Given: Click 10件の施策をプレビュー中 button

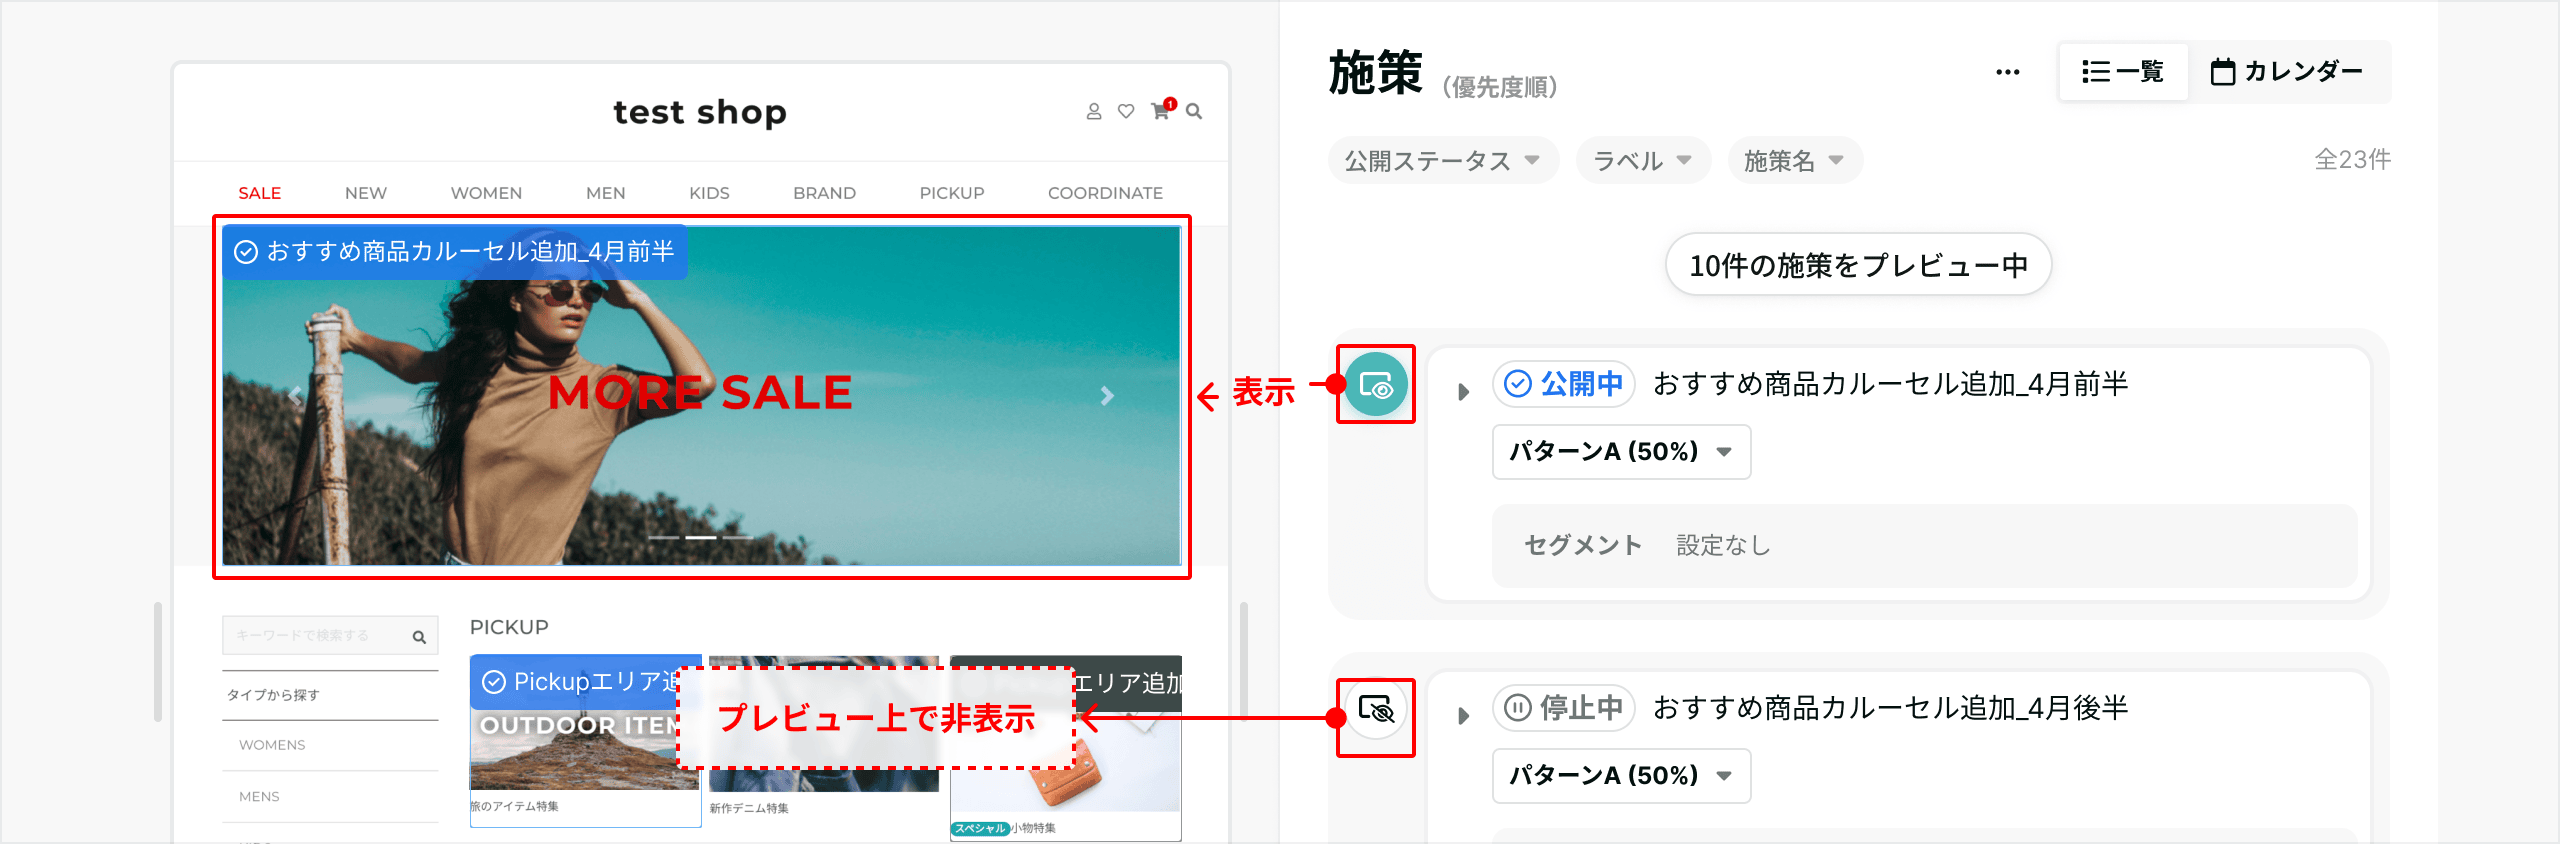Looking at the screenshot, I should click(x=1859, y=265).
